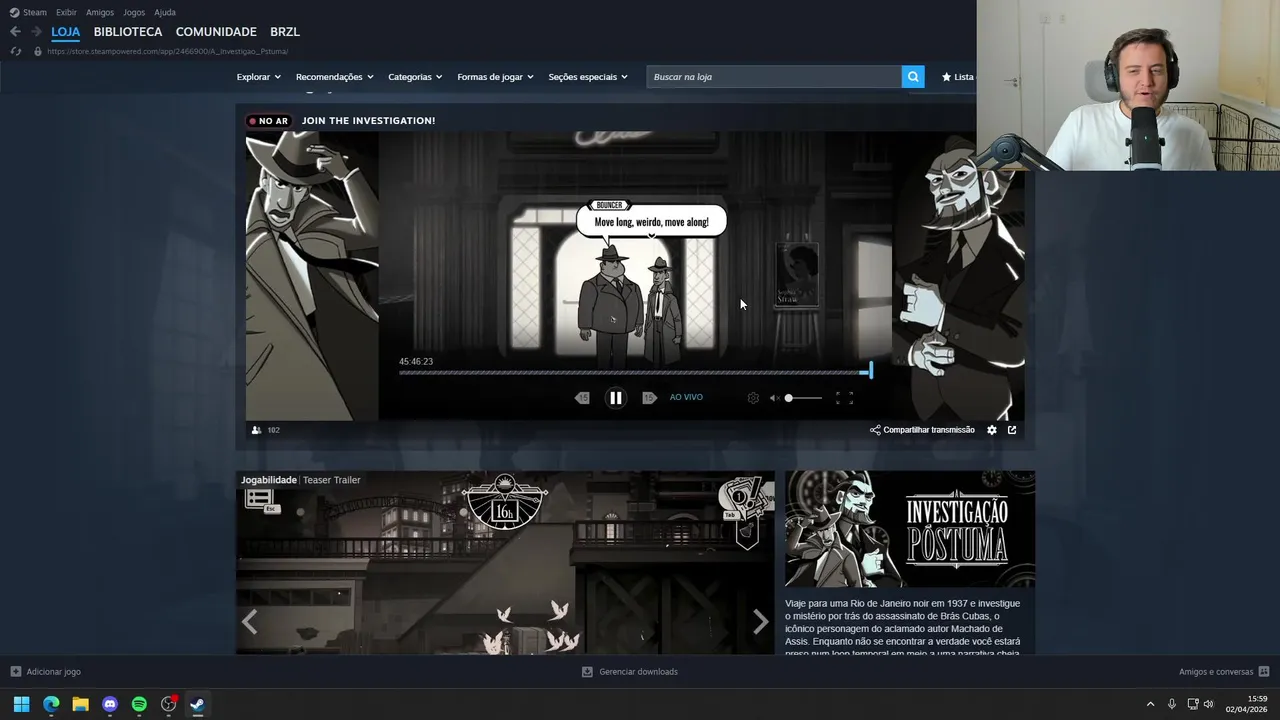Viewport: 1280px width, 720px height.
Task: Open the Windows Start menu
Action: pos(21,704)
